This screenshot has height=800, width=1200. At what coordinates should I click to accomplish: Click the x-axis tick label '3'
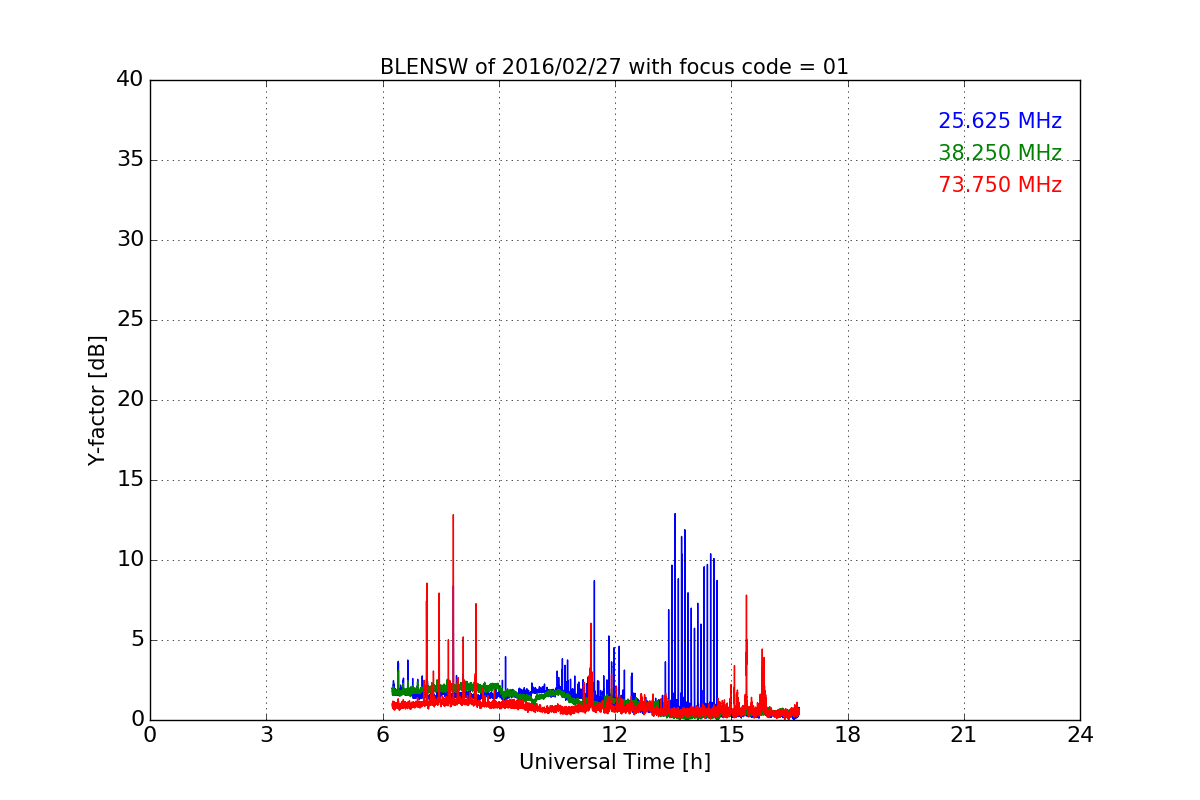266,735
